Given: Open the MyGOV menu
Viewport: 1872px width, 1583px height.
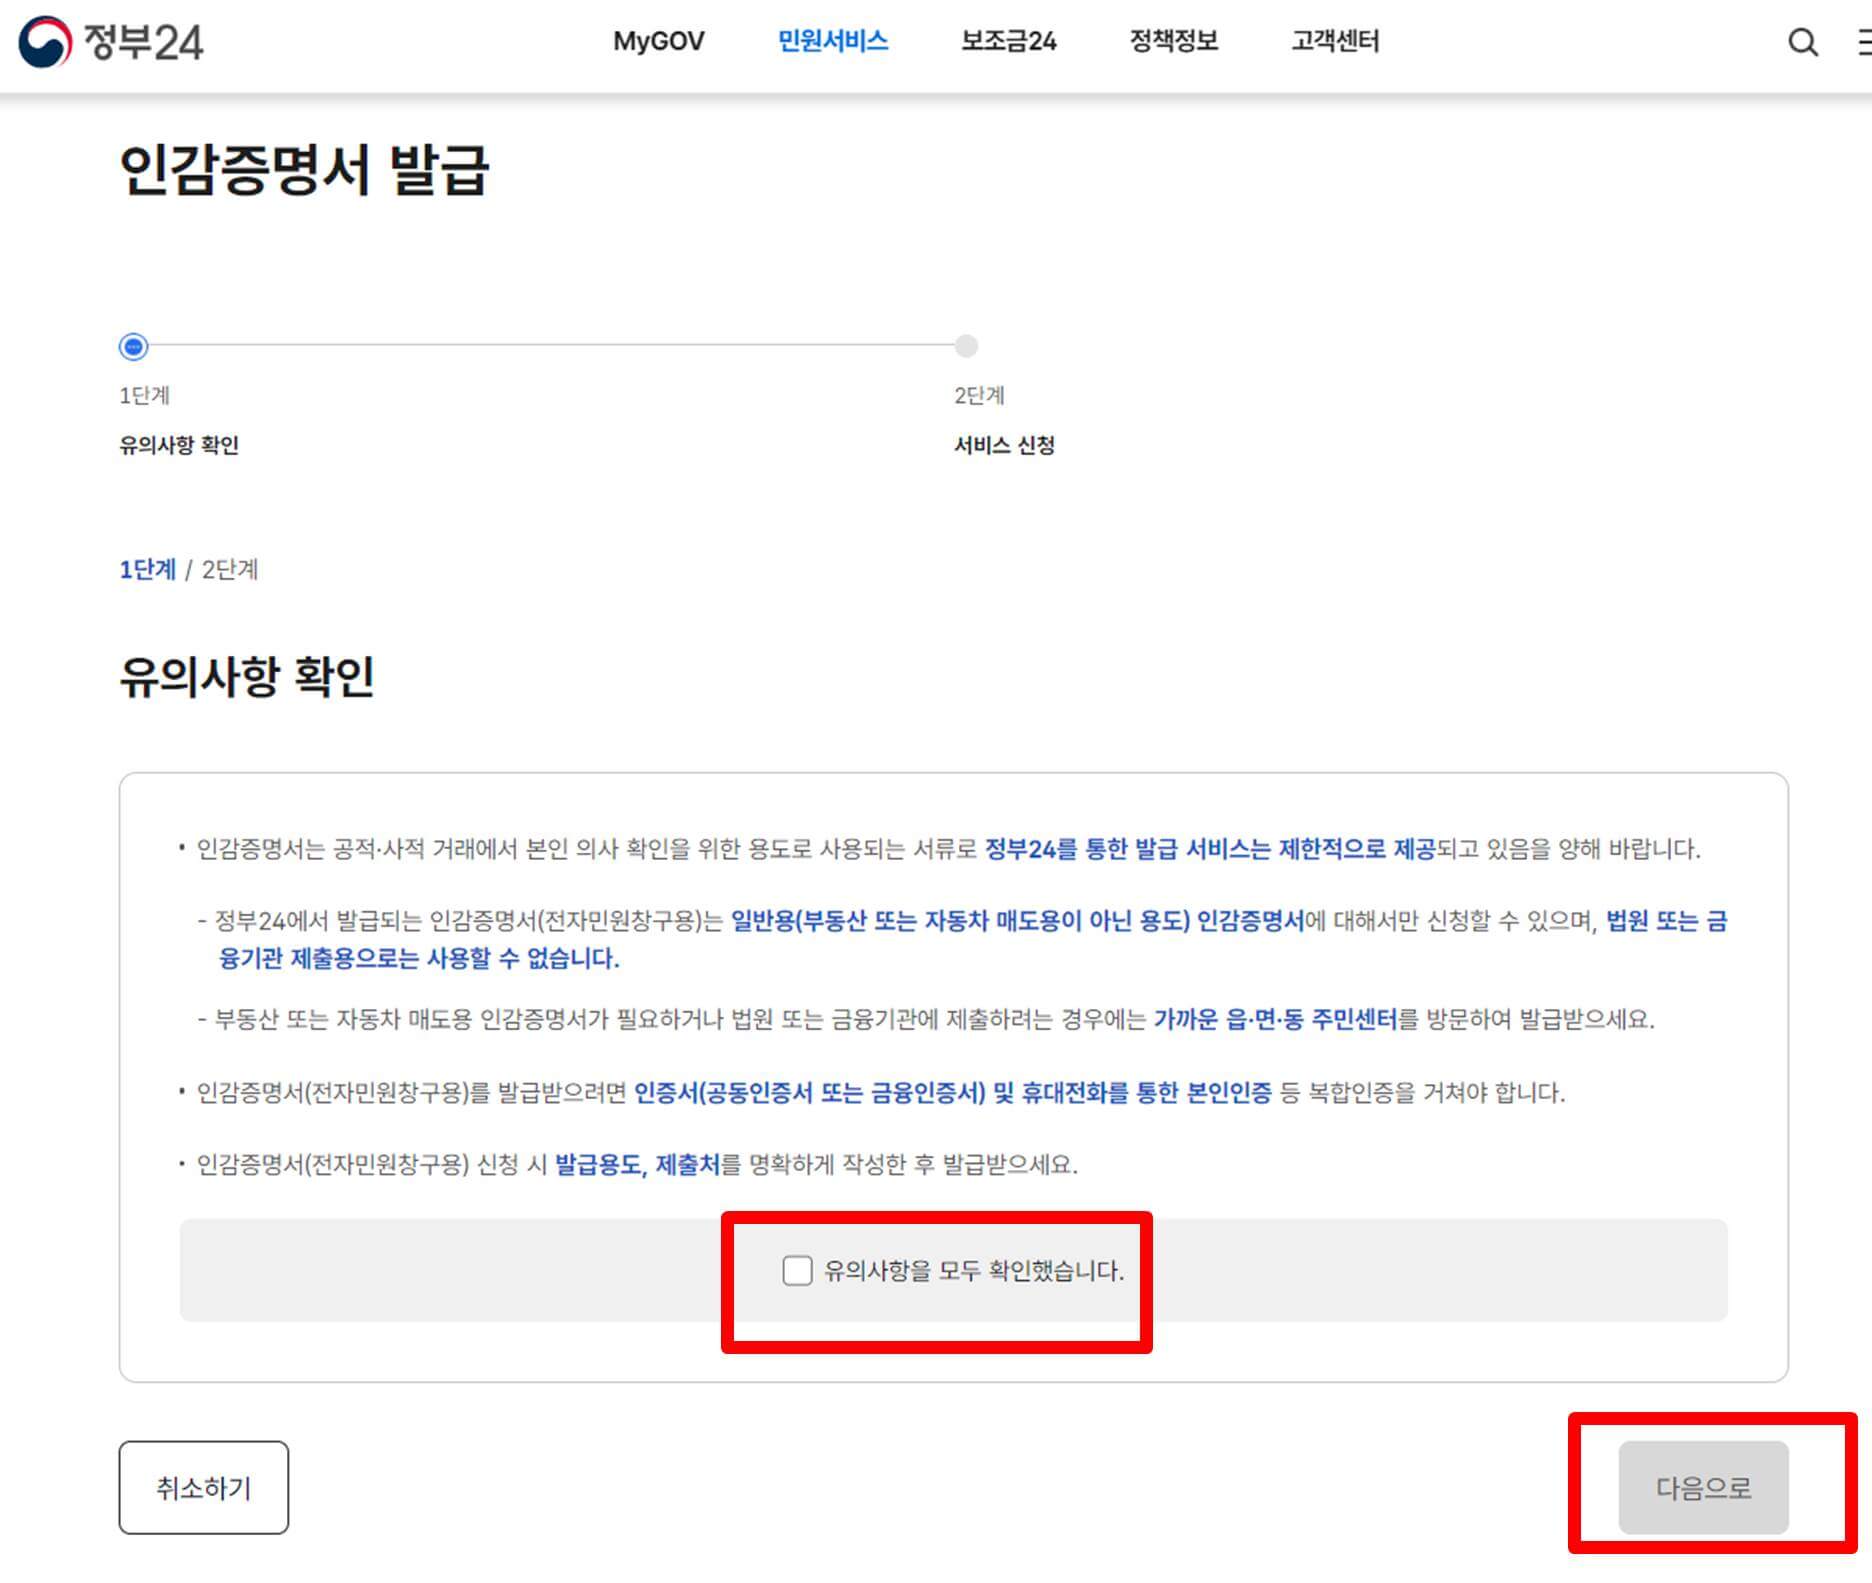Looking at the screenshot, I should coord(659,41).
